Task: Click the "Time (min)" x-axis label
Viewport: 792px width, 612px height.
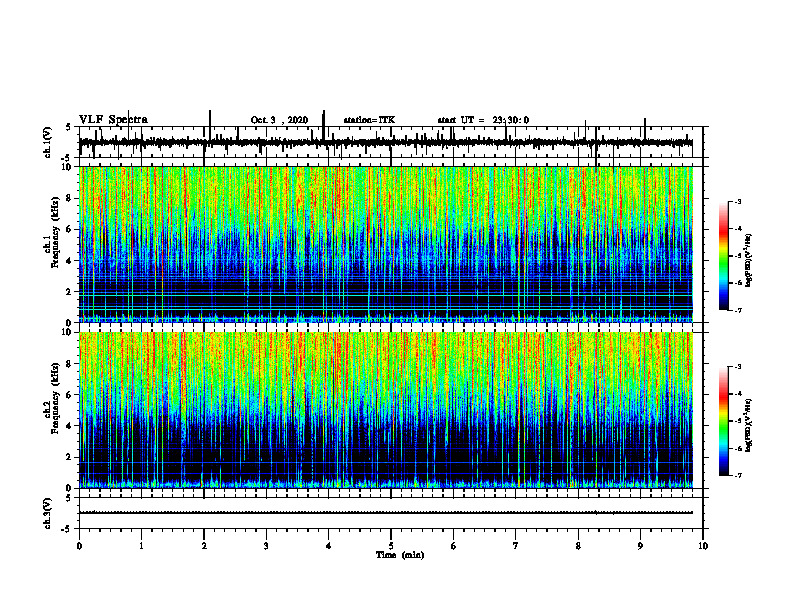Action: (400, 555)
